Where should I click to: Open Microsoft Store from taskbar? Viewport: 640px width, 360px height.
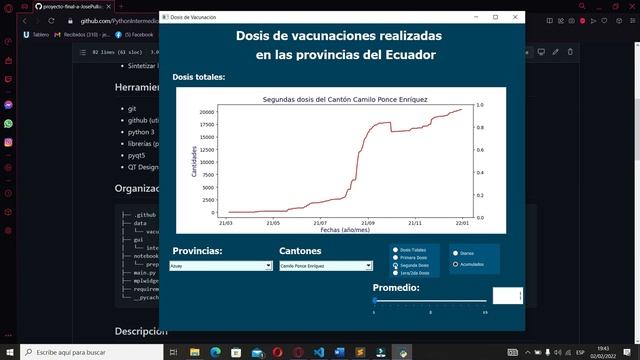236,352
